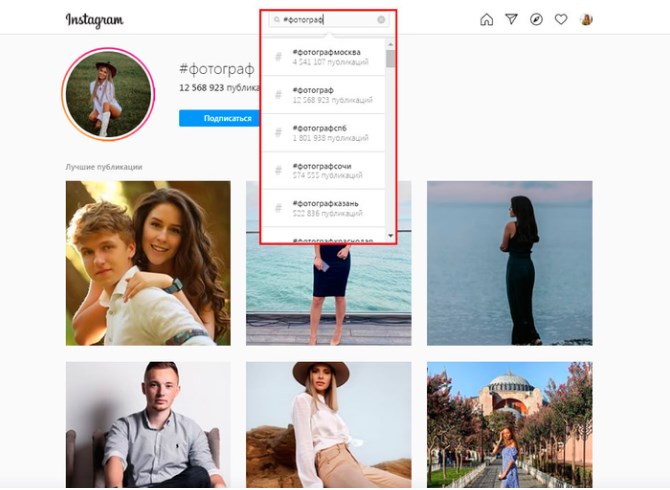
Task: Click the search input containing #фотограф
Action: 330,19
